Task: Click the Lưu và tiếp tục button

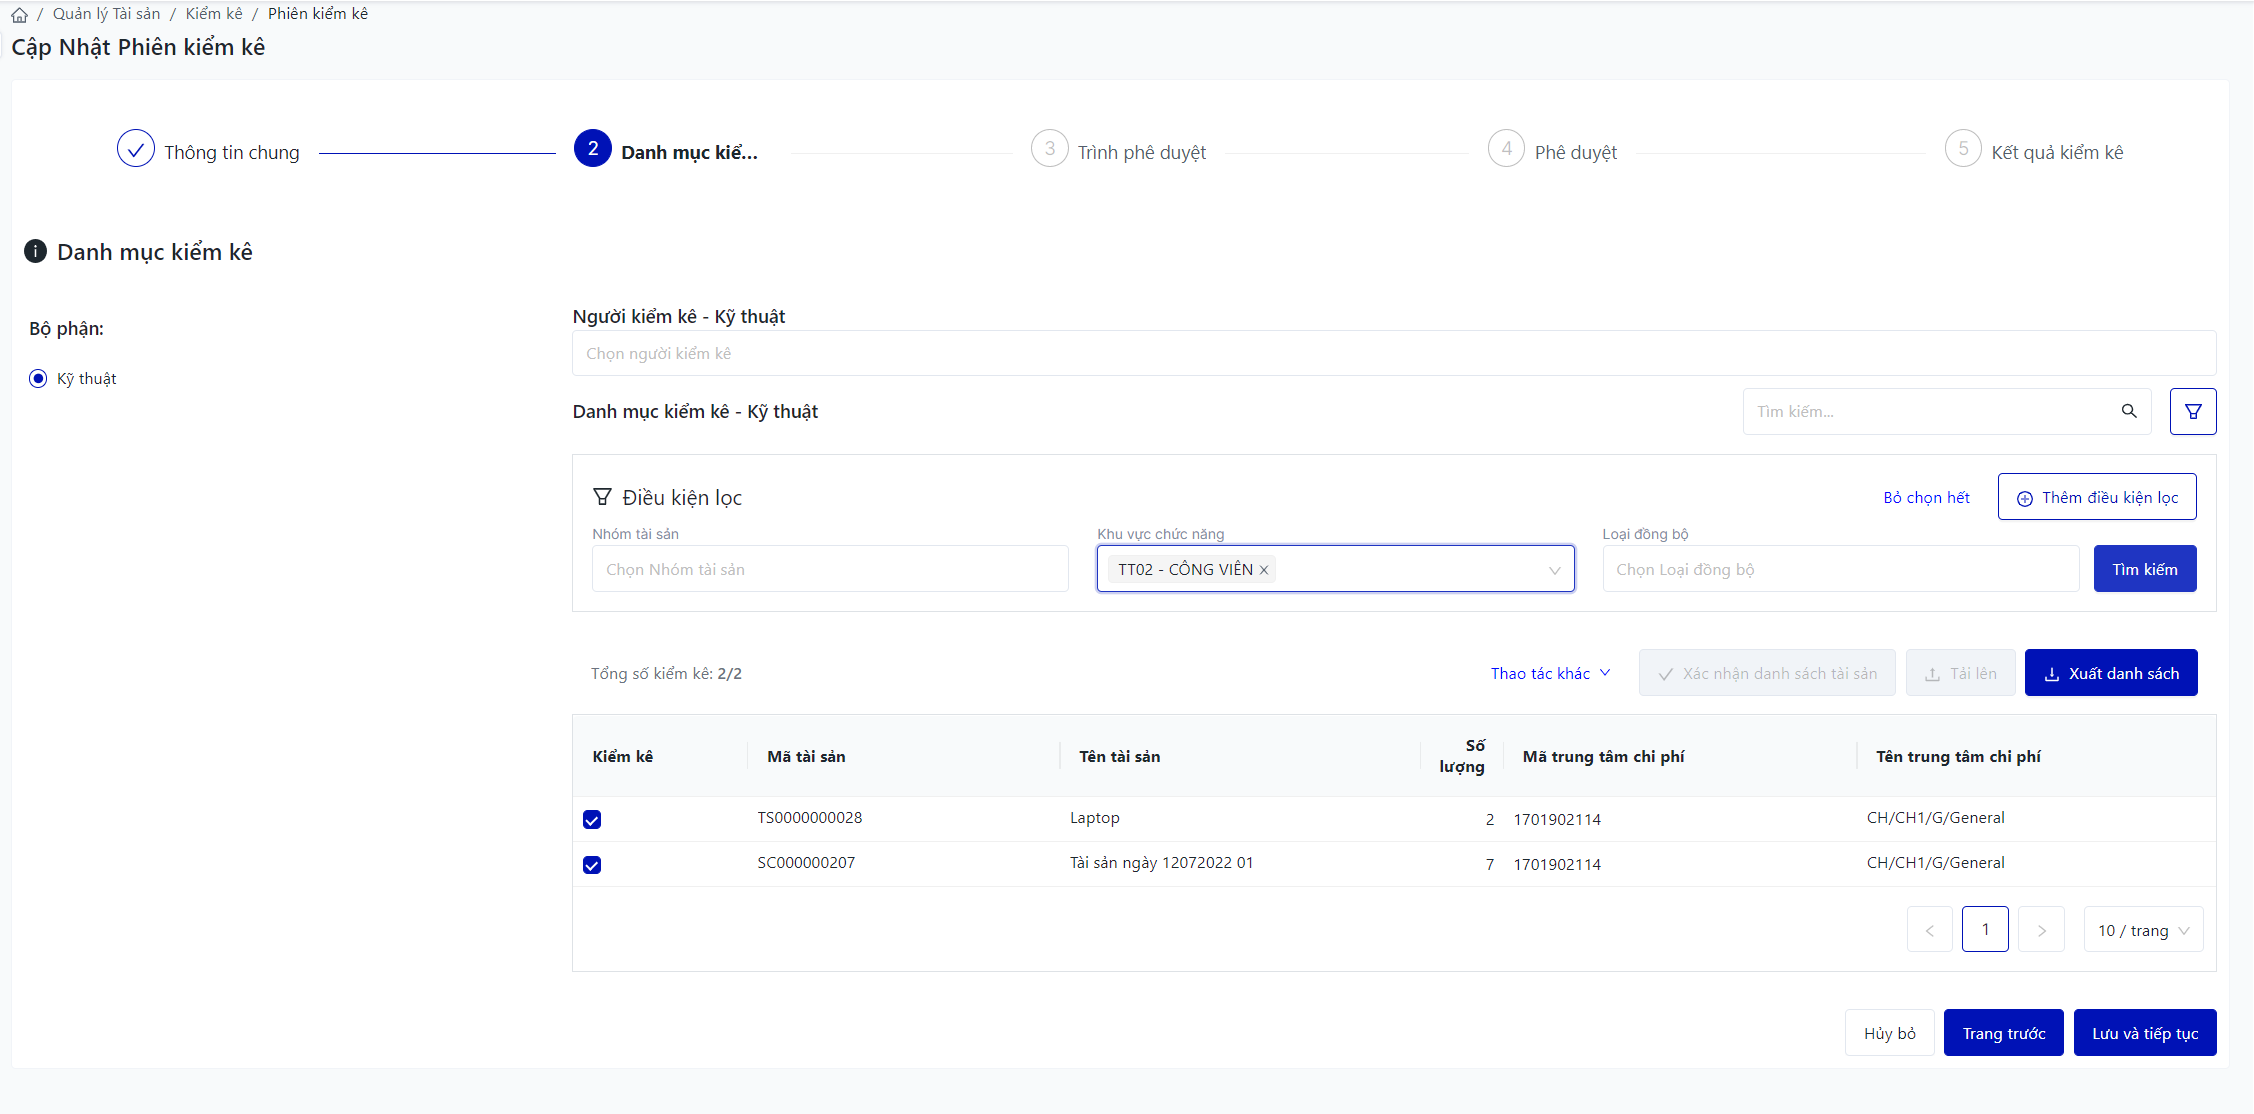Action: pyautogui.click(x=2144, y=1033)
